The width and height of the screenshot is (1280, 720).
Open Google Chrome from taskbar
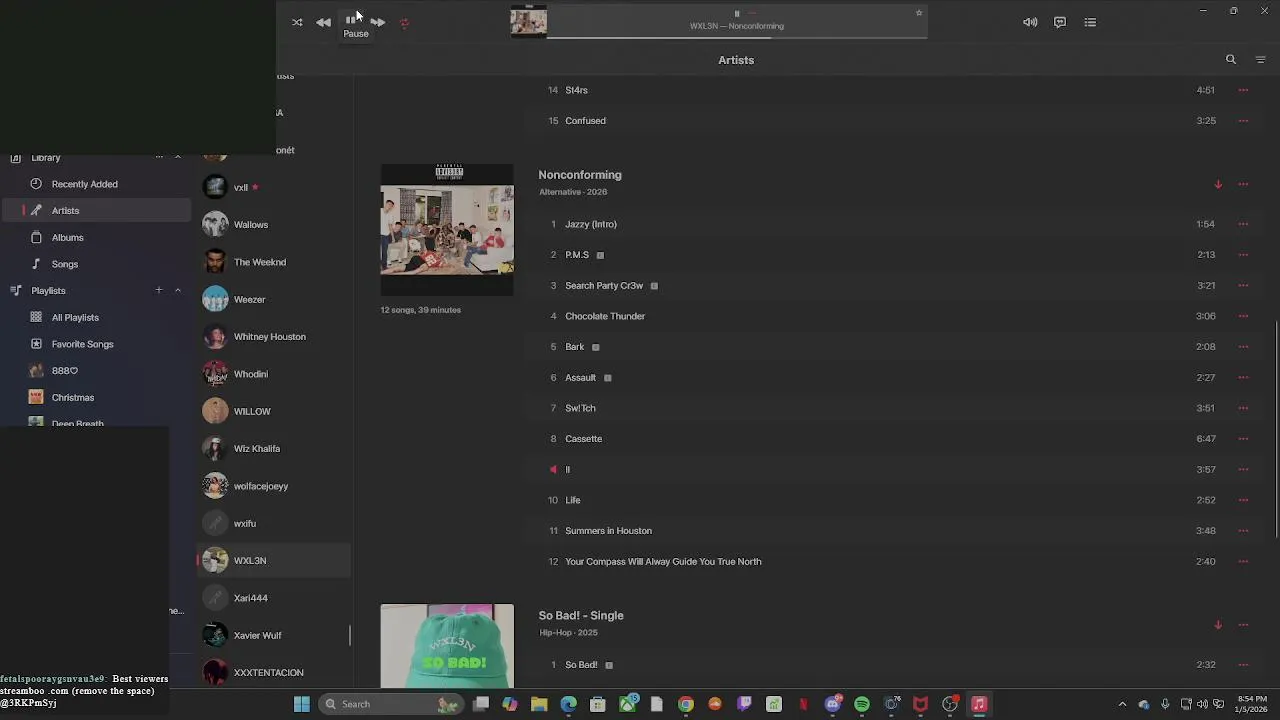tap(686, 704)
